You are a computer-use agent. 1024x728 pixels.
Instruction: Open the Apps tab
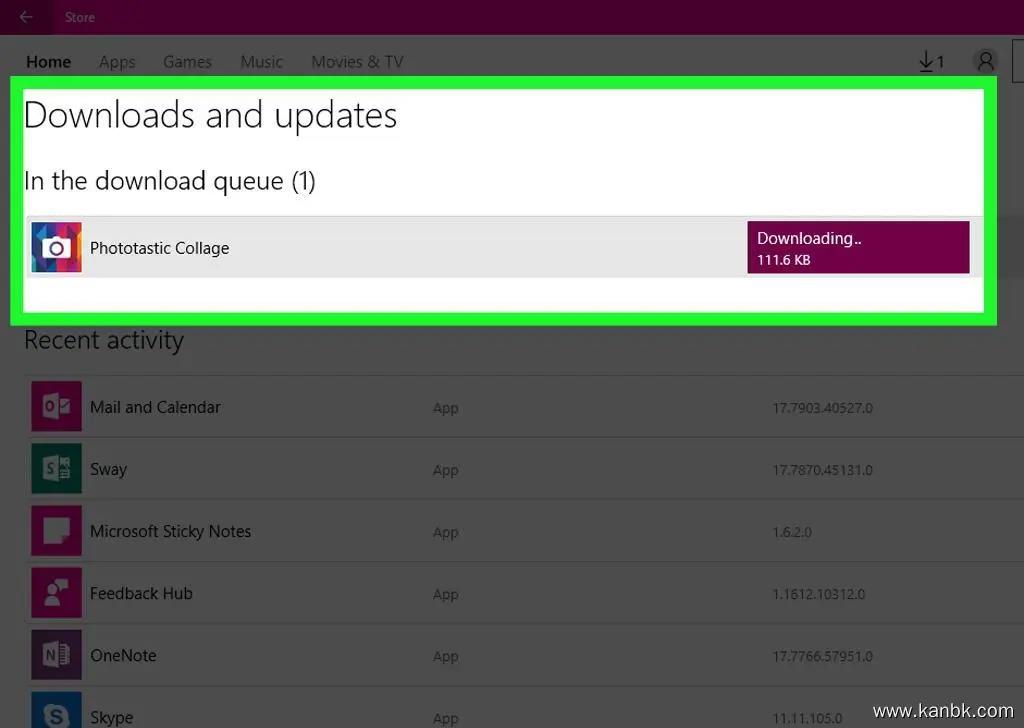tap(117, 62)
